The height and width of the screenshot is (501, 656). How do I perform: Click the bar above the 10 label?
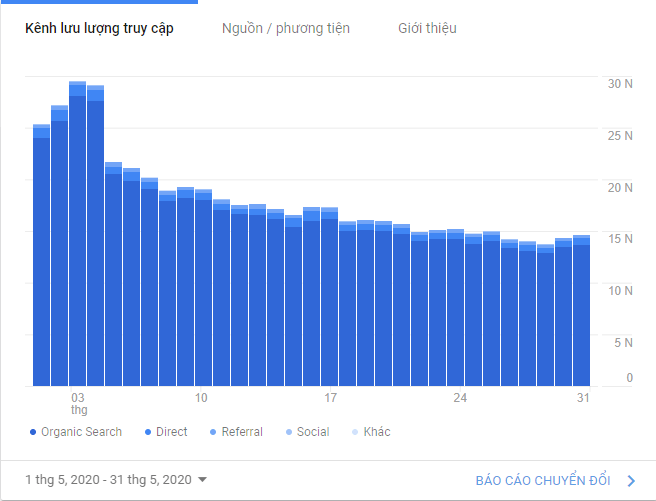click(203, 287)
